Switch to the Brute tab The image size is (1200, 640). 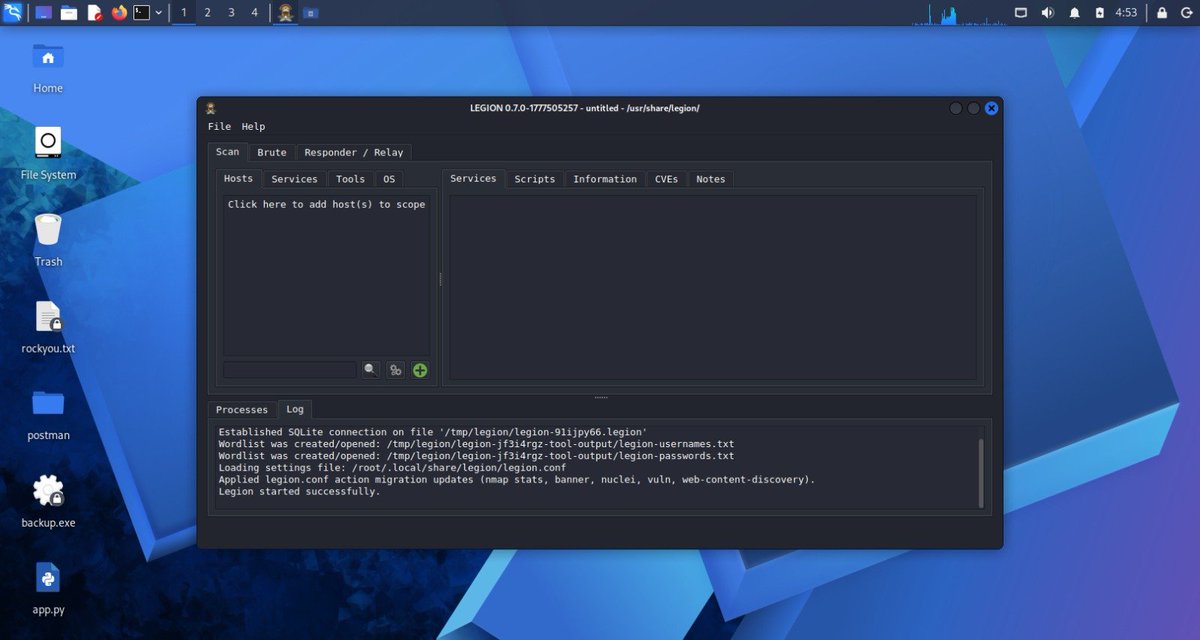(272, 153)
